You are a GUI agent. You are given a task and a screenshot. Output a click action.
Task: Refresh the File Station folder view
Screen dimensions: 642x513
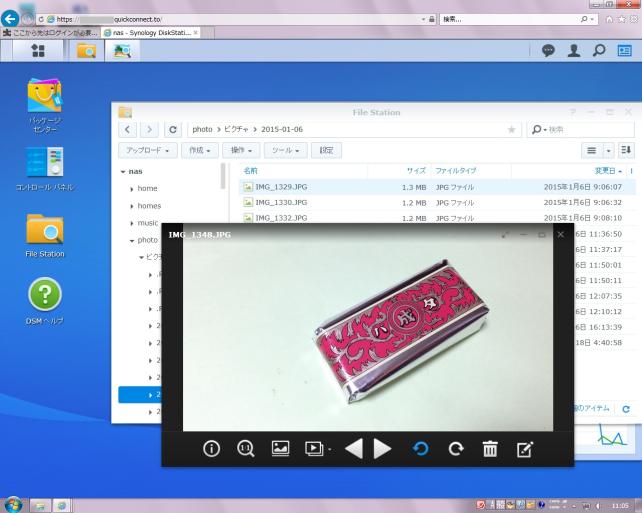(x=174, y=129)
